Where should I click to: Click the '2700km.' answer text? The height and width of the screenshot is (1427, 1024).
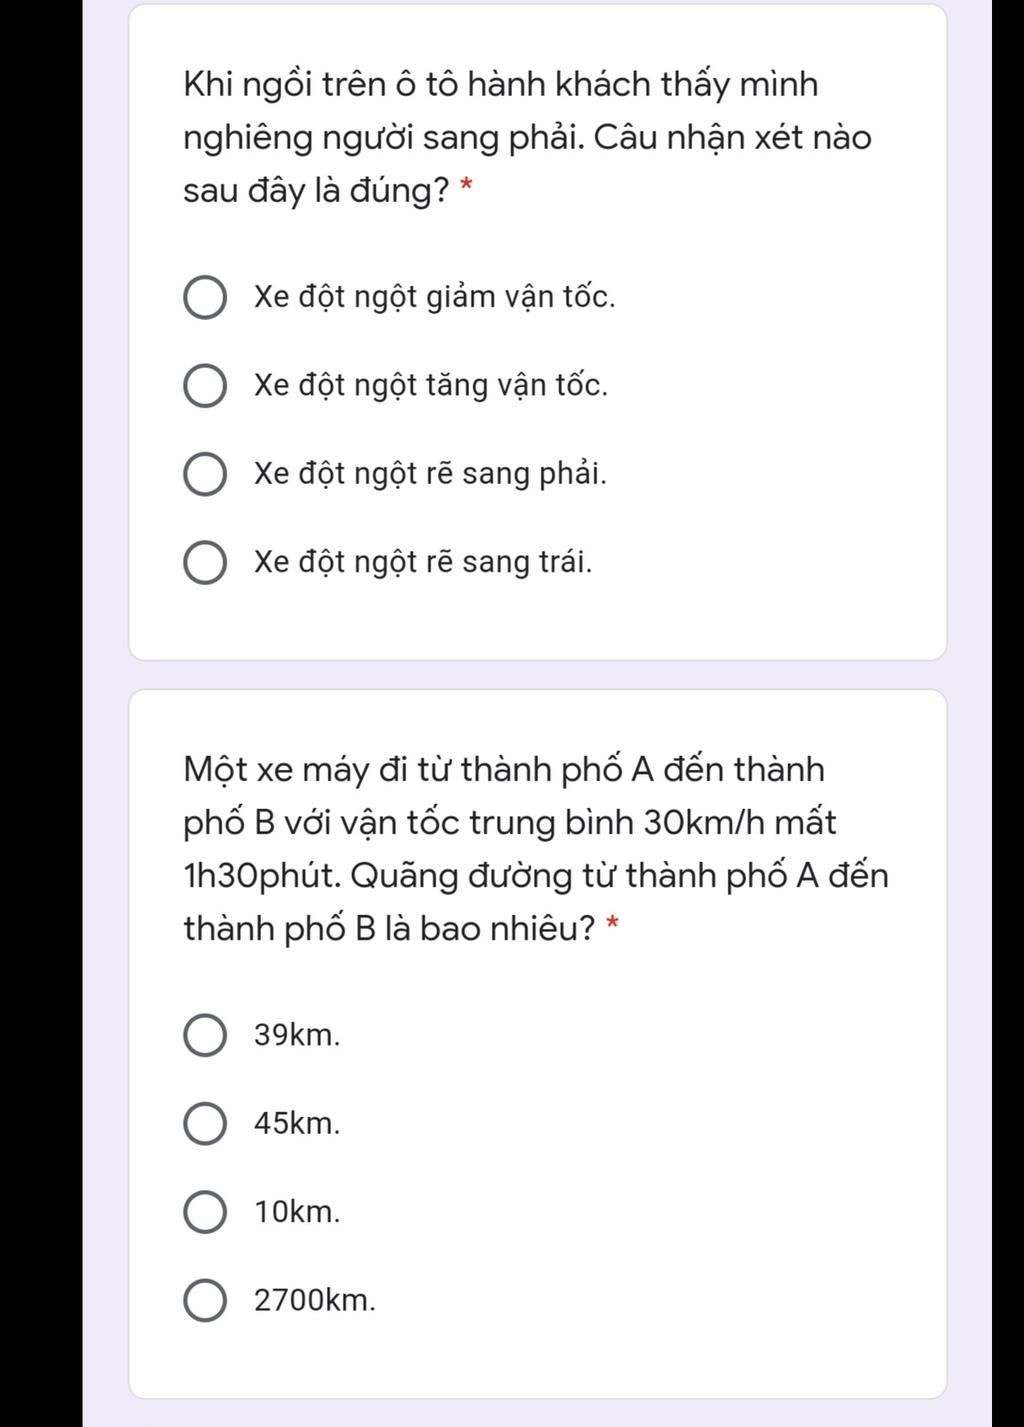(x=315, y=1301)
